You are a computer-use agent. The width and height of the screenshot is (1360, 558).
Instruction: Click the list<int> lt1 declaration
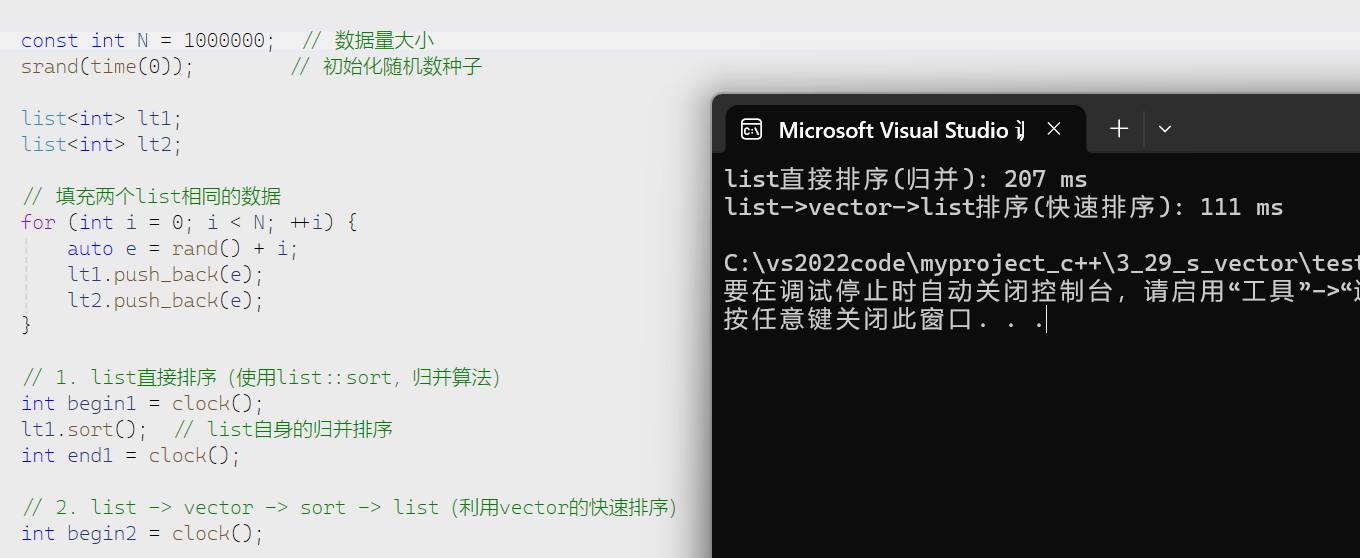click(101, 118)
